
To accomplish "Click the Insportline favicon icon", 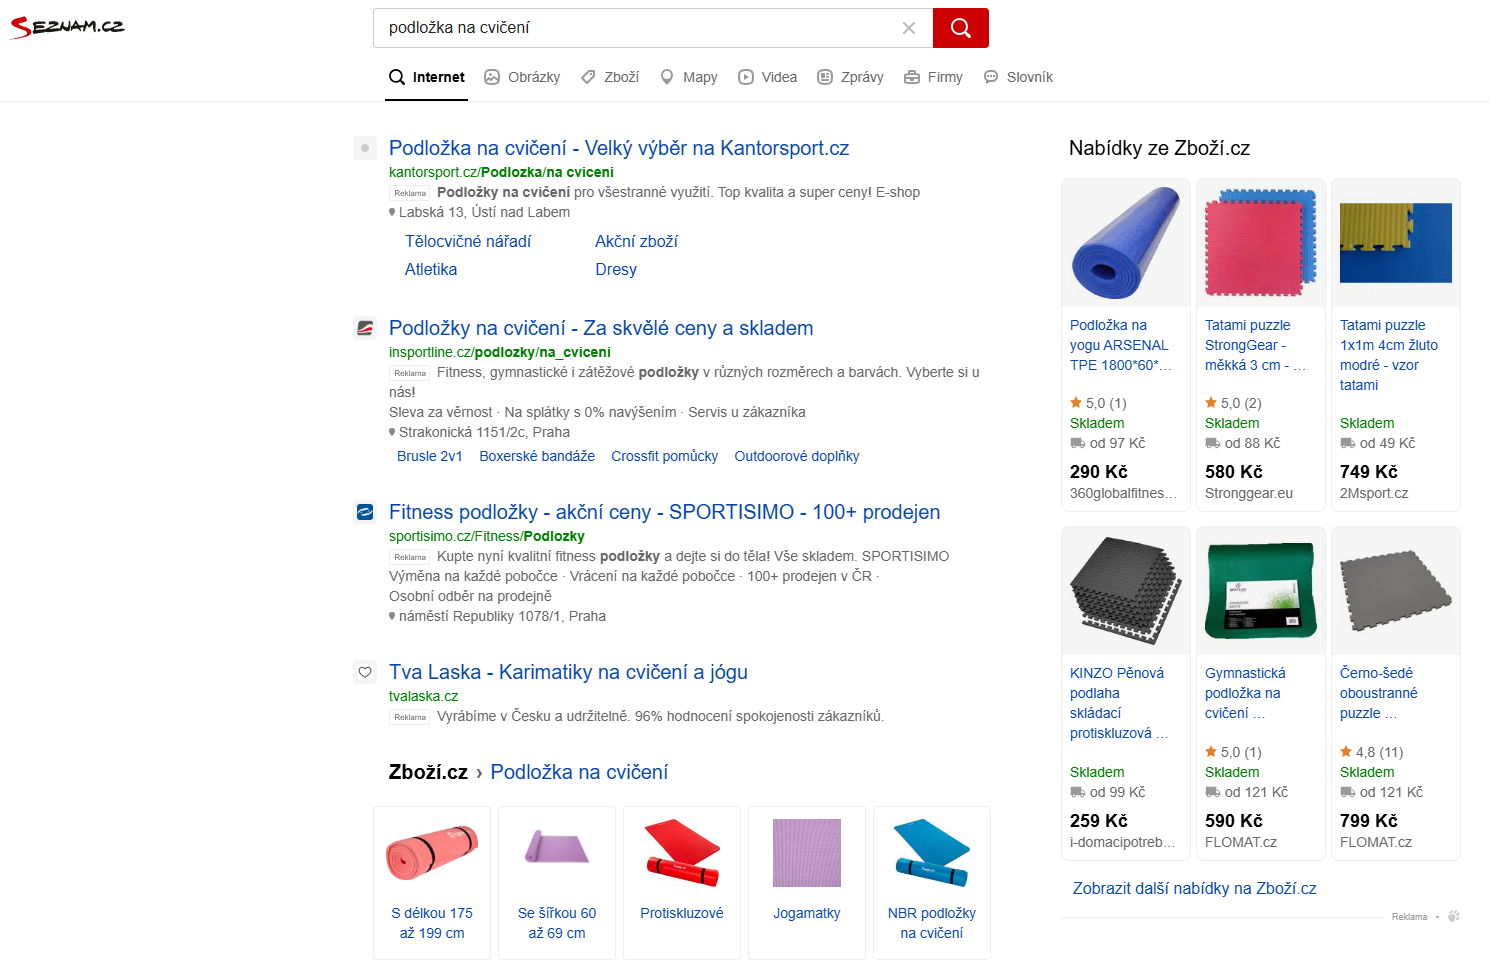I will click(365, 328).
